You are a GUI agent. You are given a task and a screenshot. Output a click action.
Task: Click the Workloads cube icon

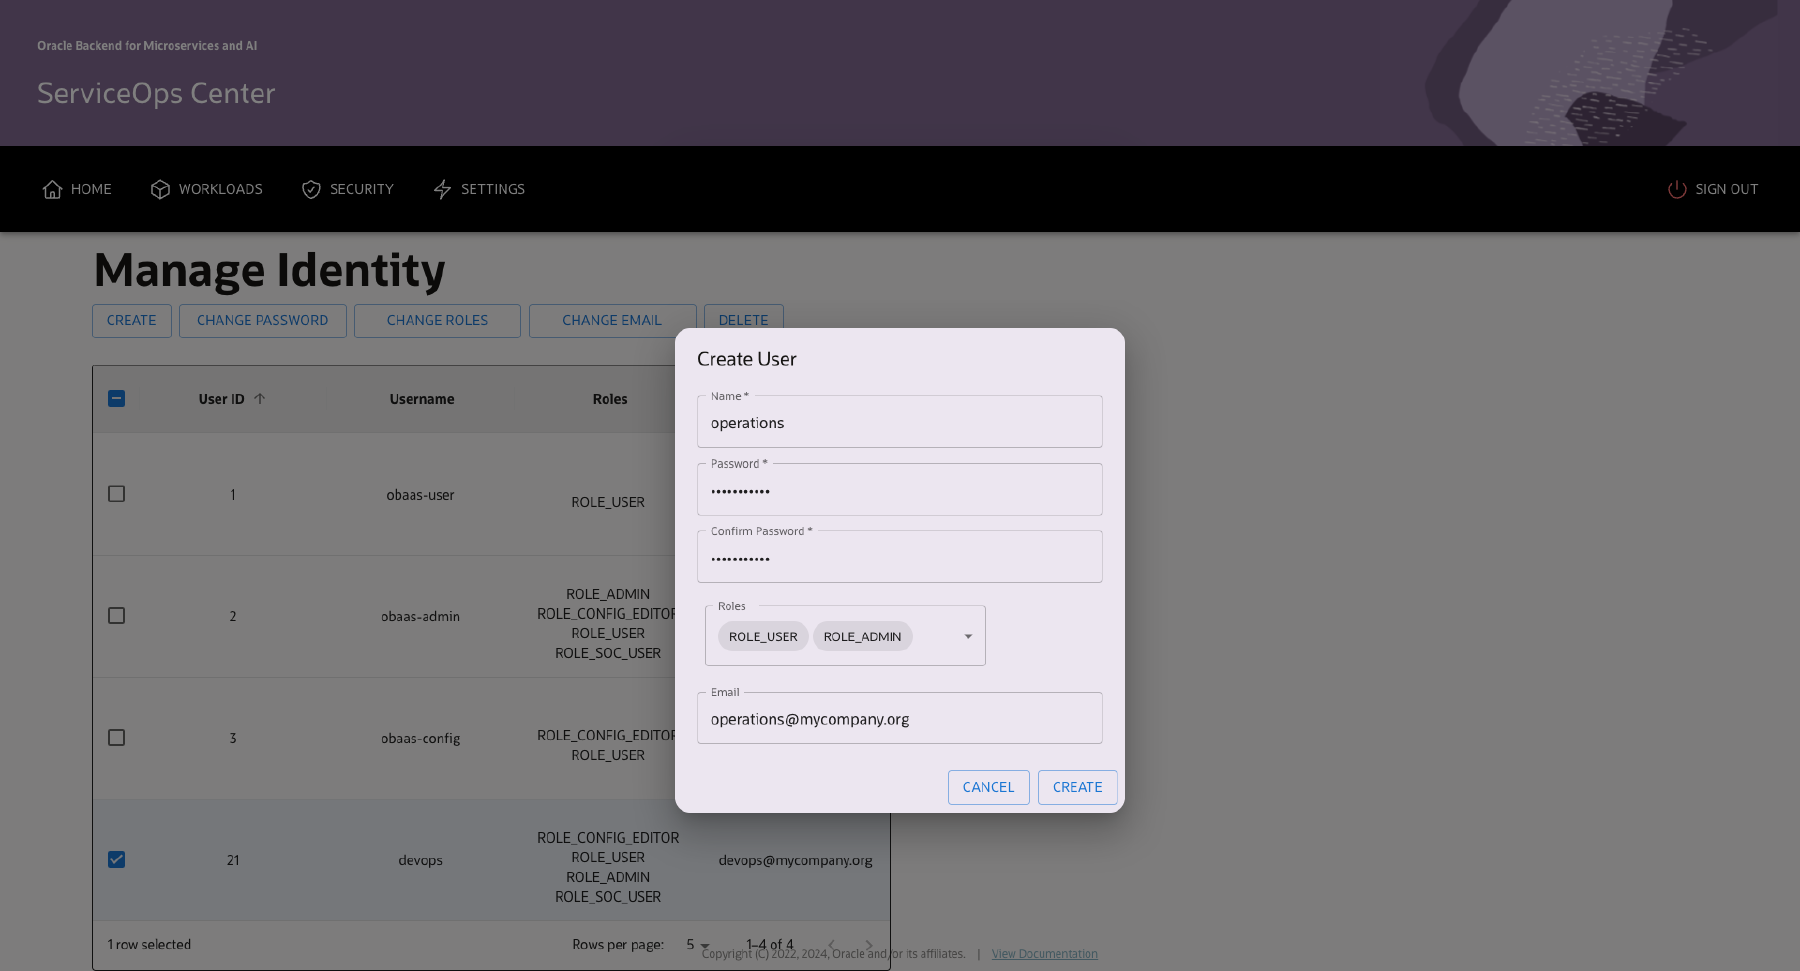coord(160,189)
